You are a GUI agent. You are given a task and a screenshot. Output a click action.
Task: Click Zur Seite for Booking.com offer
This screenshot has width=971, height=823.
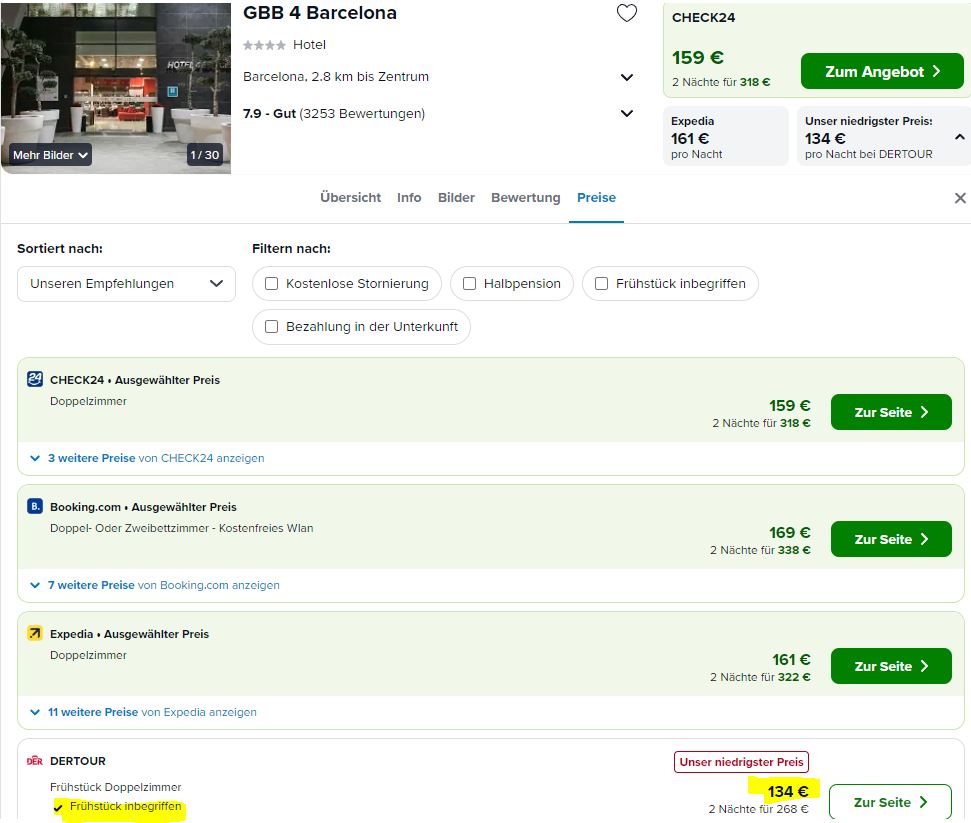pos(891,539)
